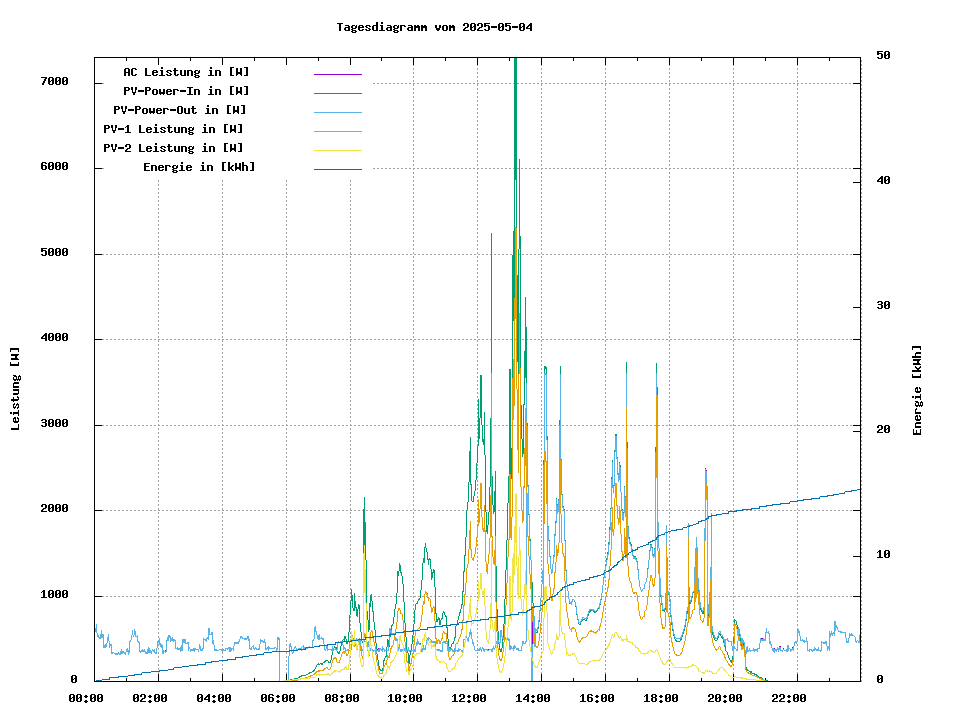The width and height of the screenshot is (960, 720).
Task: Click the PV-Power-In legend line sample
Action: [337, 93]
